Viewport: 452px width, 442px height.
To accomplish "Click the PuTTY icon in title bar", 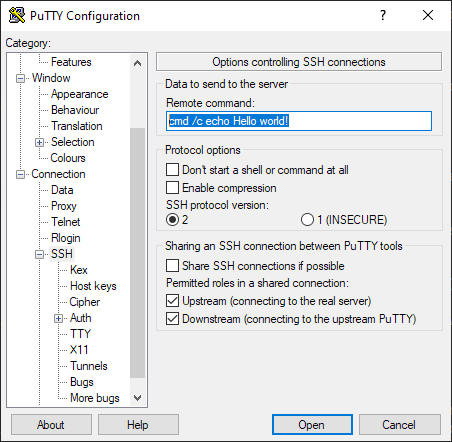I will [x=17, y=15].
